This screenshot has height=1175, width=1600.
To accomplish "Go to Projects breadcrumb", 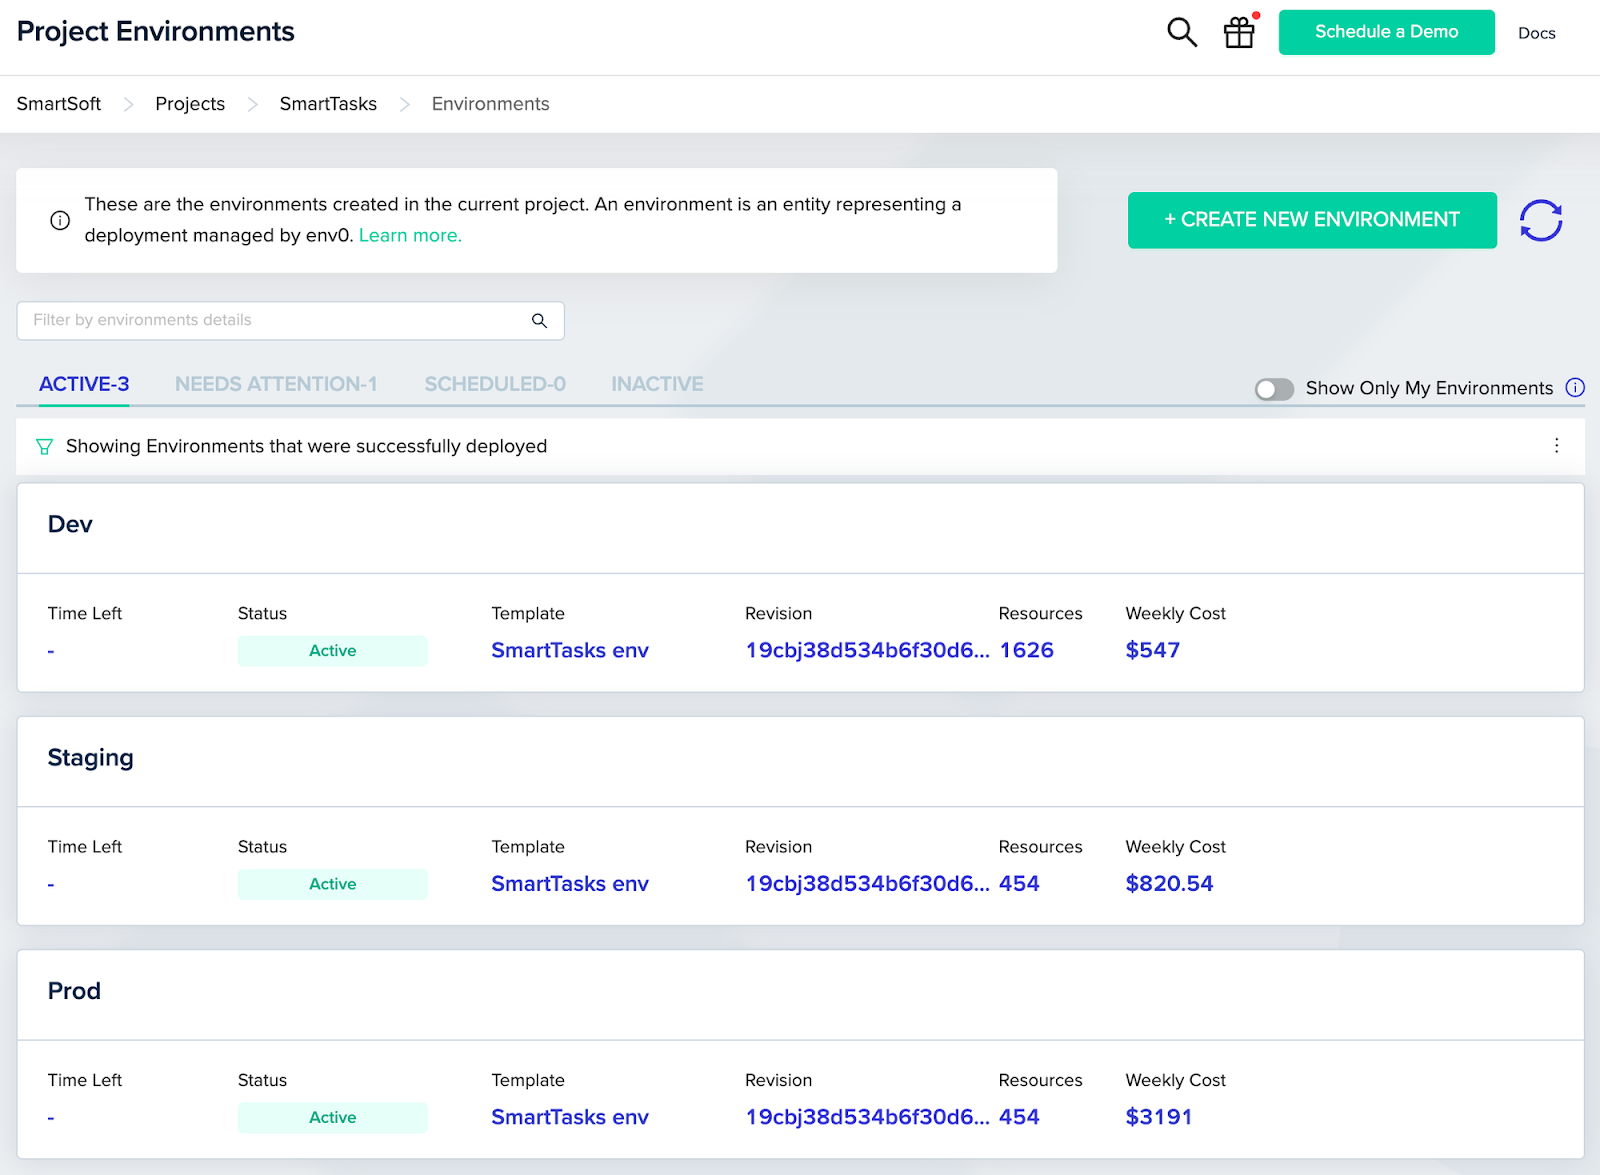I will (190, 104).
